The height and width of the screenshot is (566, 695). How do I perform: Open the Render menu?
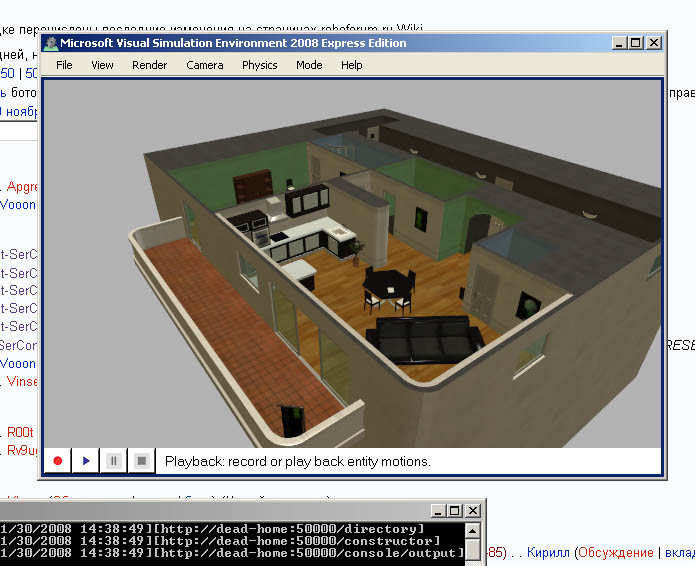tap(149, 65)
